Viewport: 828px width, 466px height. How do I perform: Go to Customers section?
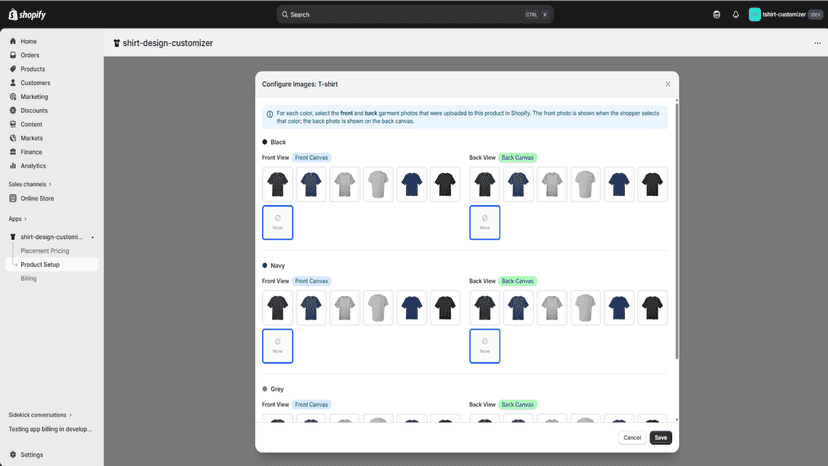[x=35, y=82]
